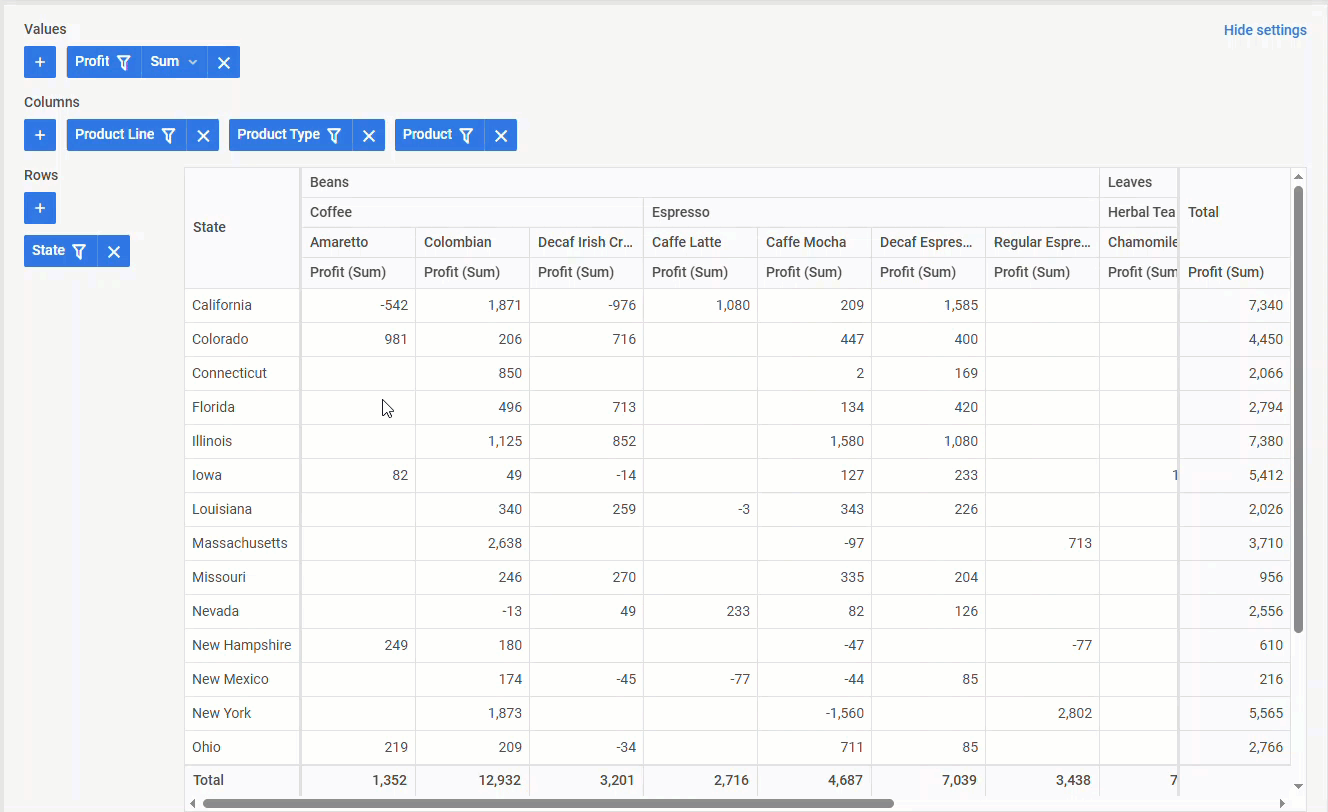Click Illinois total value 7,380
The height and width of the screenshot is (812, 1328).
[1235, 442]
